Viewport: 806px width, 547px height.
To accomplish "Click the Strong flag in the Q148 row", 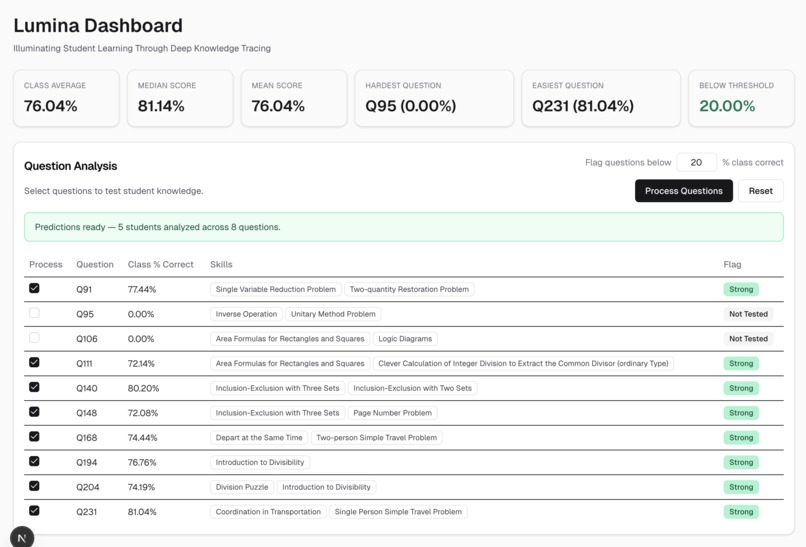I will [x=741, y=413].
